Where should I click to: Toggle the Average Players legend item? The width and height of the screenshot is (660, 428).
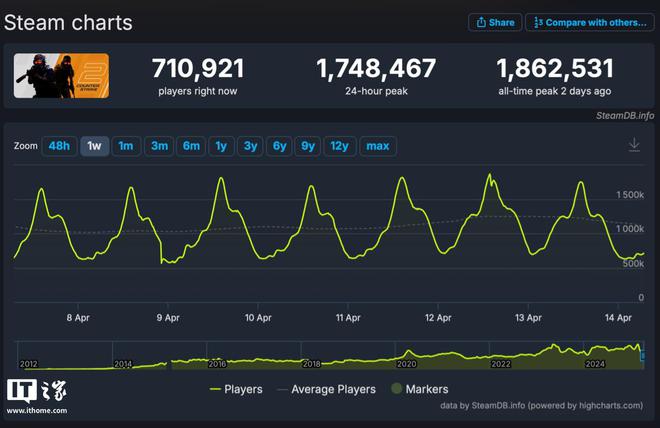[x=326, y=389]
